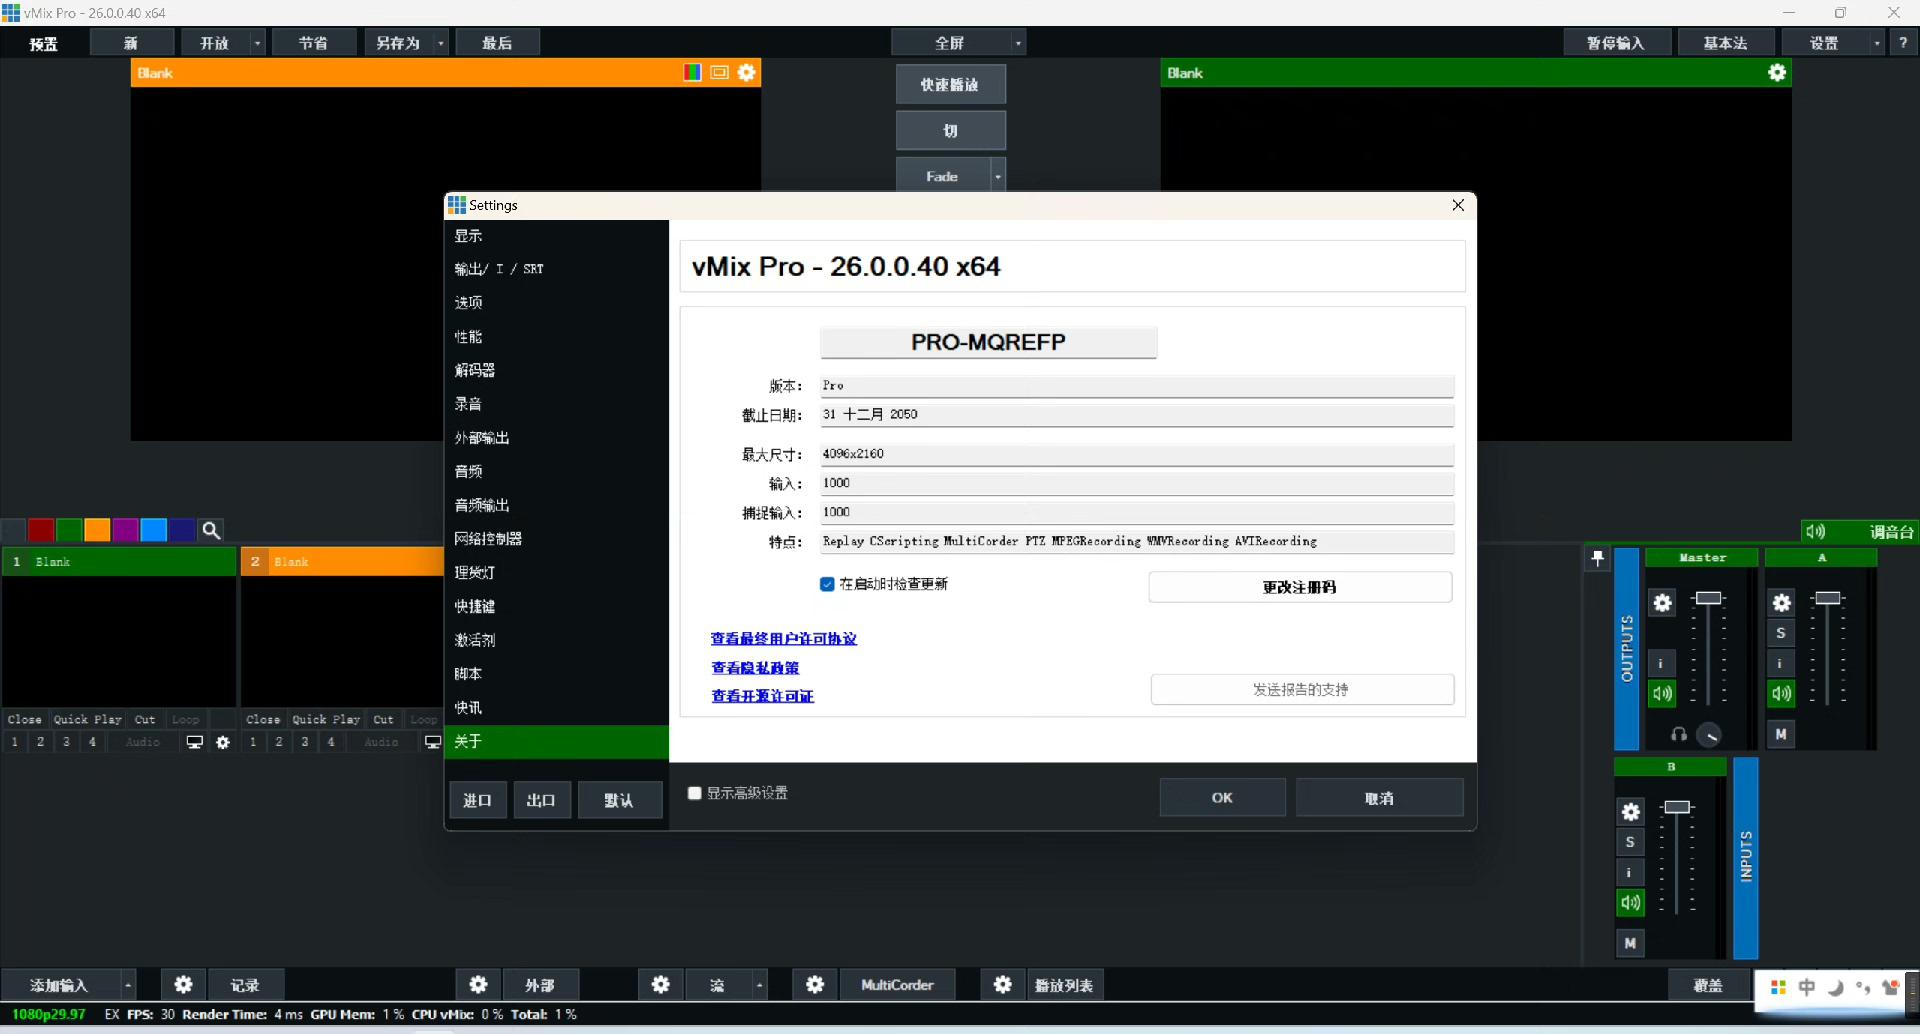1920x1034 pixels.
Task: Open the bus B audio settings gear
Action: pos(1630,812)
